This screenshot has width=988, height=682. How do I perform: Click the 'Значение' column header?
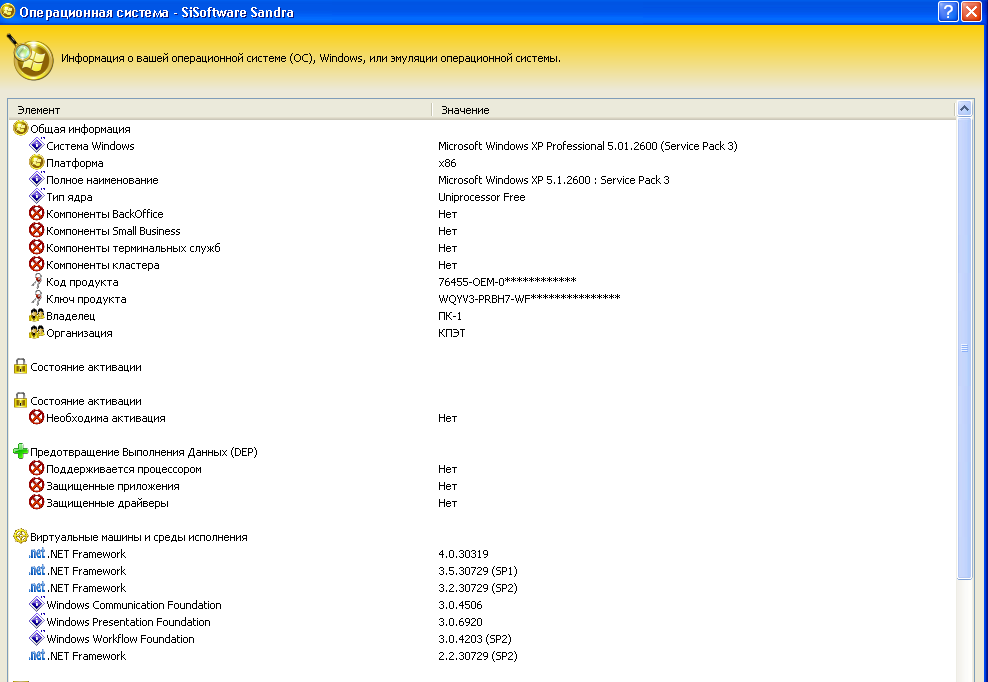[693, 110]
